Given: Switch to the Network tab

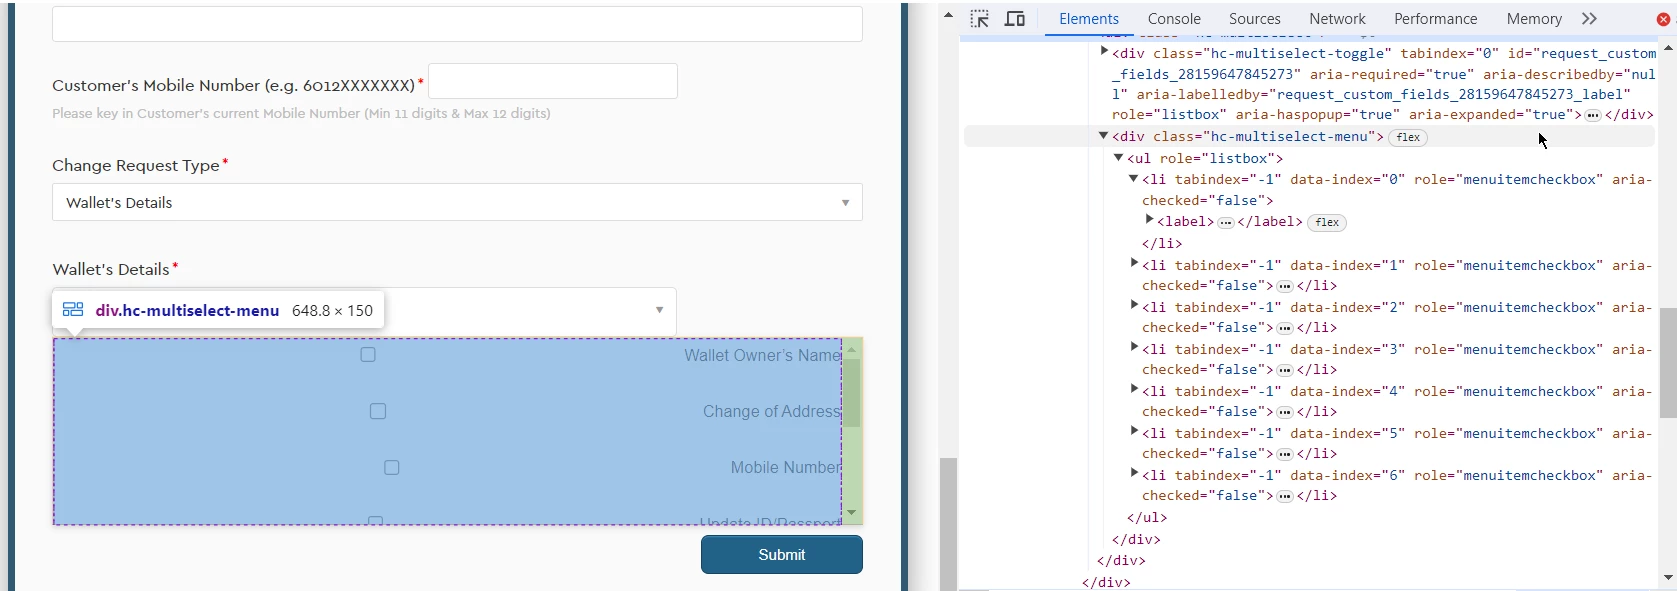Looking at the screenshot, I should click(x=1337, y=19).
